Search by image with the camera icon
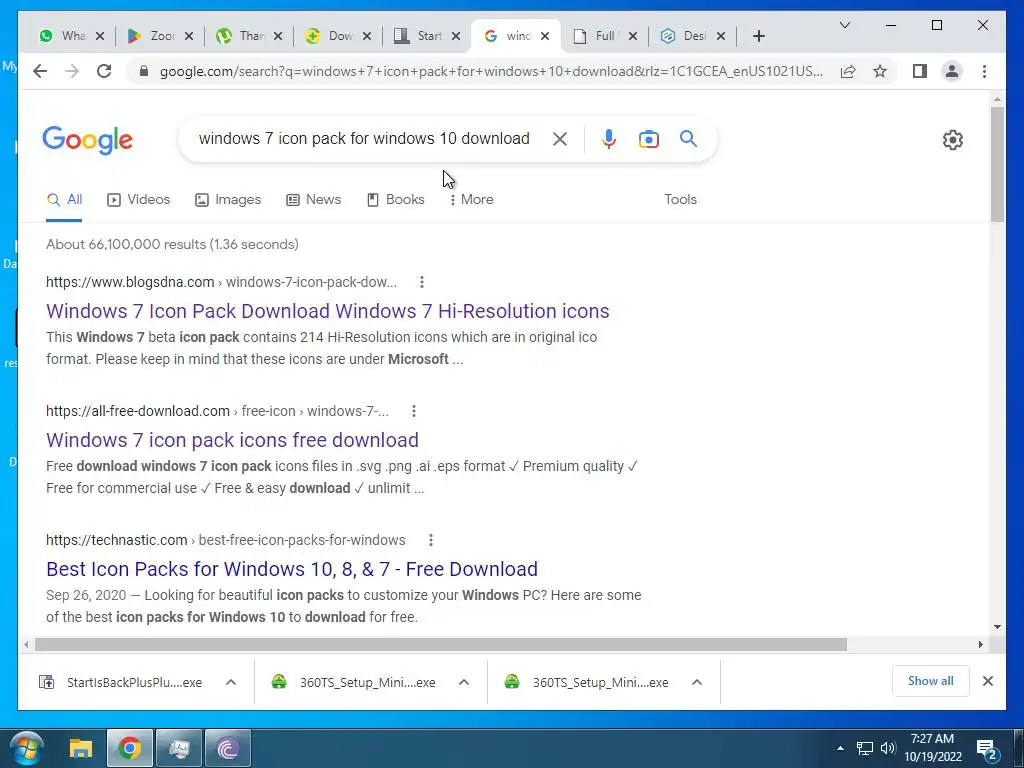 point(648,139)
